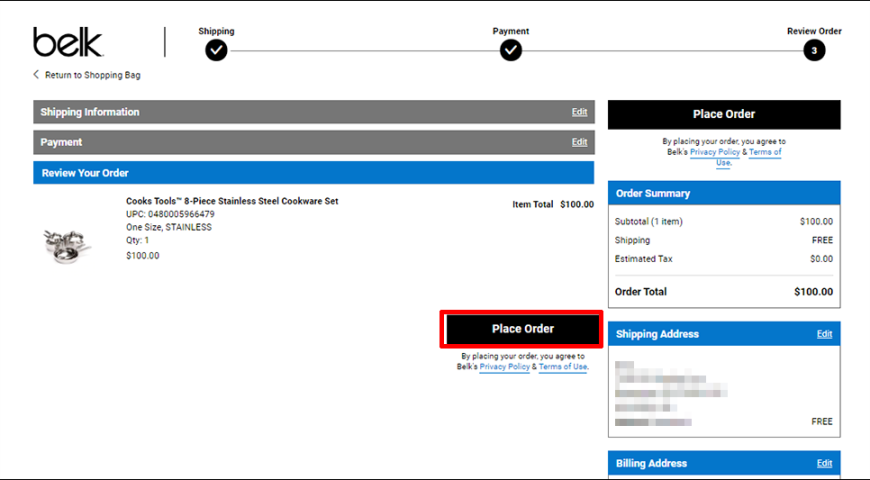Screen dimensions: 870x480
Task: Return to Shopping Bag link
Action: [93, 75]
